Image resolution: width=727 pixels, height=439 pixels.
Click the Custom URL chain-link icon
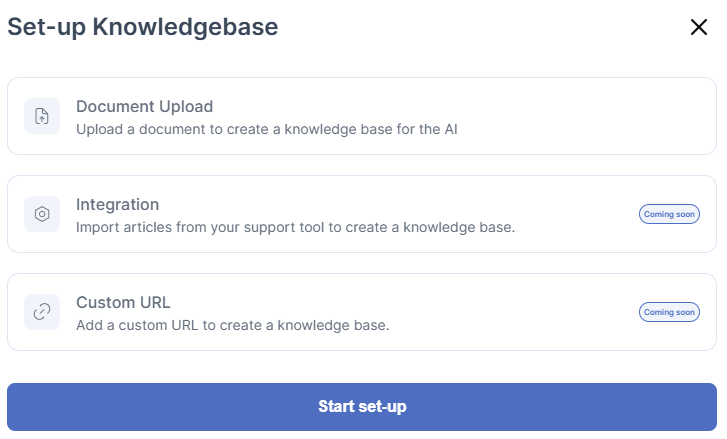coord(42,312)
